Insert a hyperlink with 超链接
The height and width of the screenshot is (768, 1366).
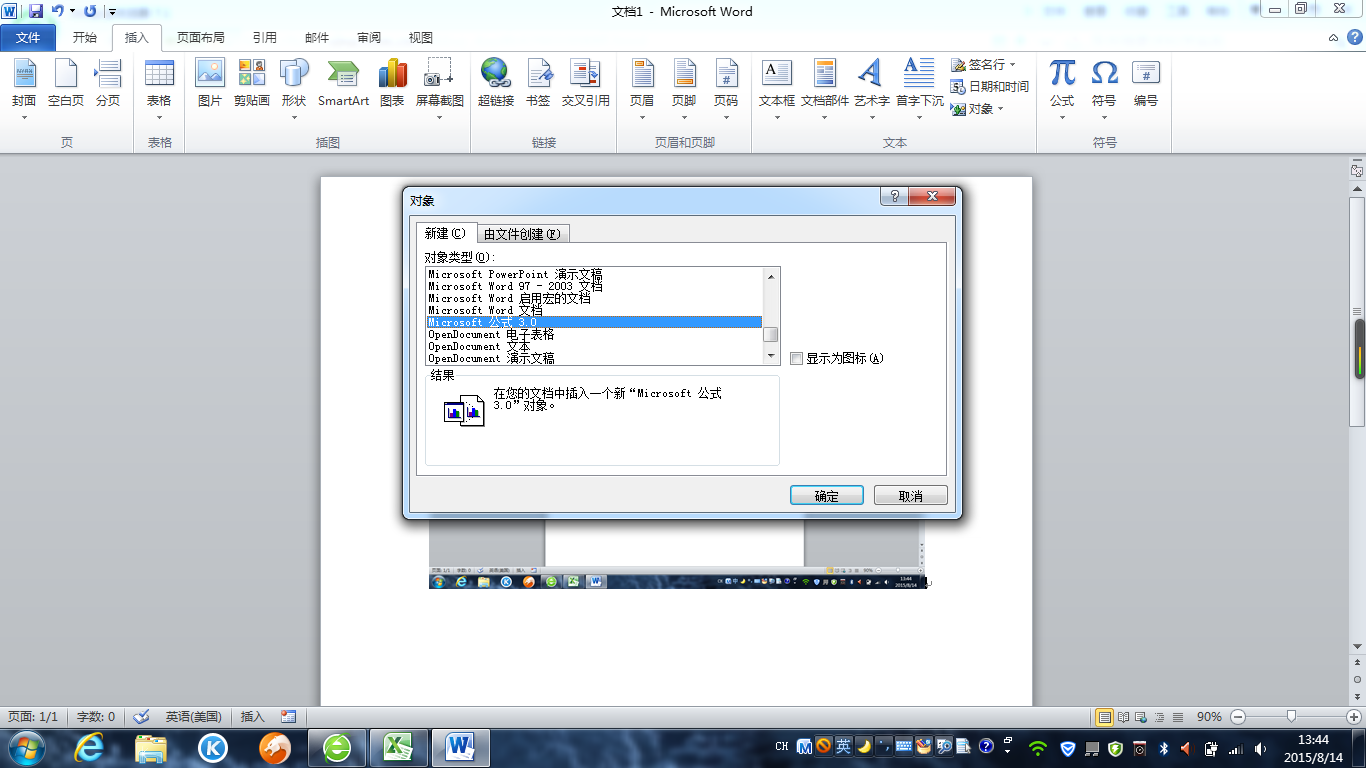tap(495, 83)
